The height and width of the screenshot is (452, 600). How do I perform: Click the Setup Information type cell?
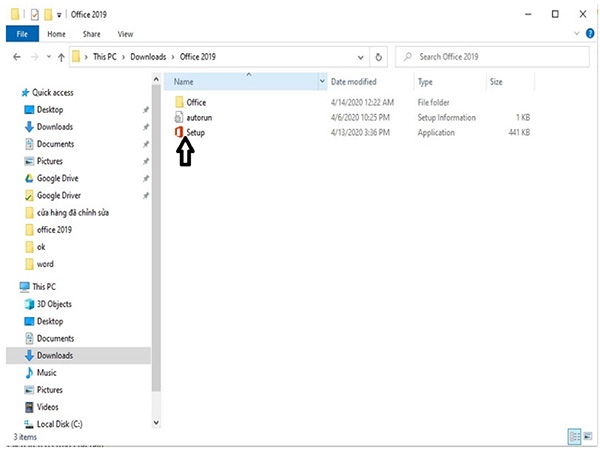(447, 117)
